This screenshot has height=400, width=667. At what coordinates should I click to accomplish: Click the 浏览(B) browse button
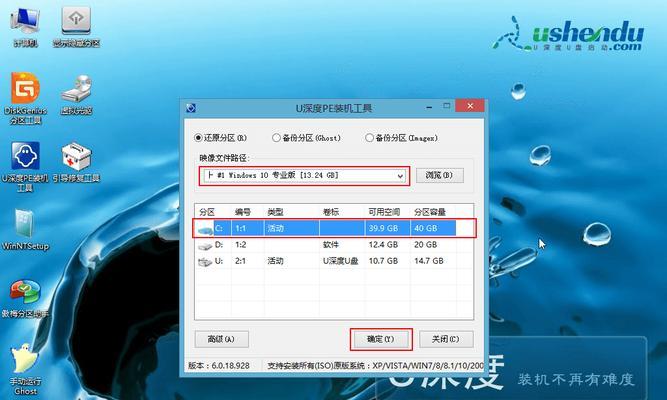point(439,175)
